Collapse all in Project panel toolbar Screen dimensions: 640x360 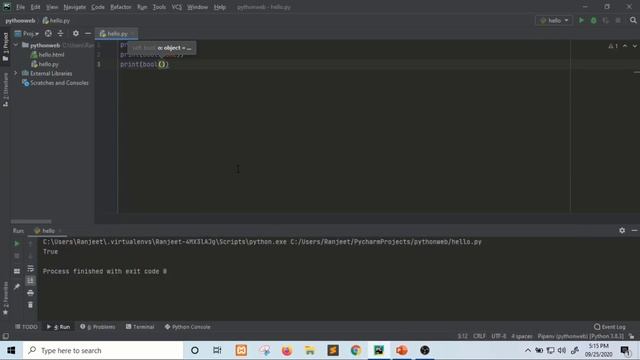[60, 33]
